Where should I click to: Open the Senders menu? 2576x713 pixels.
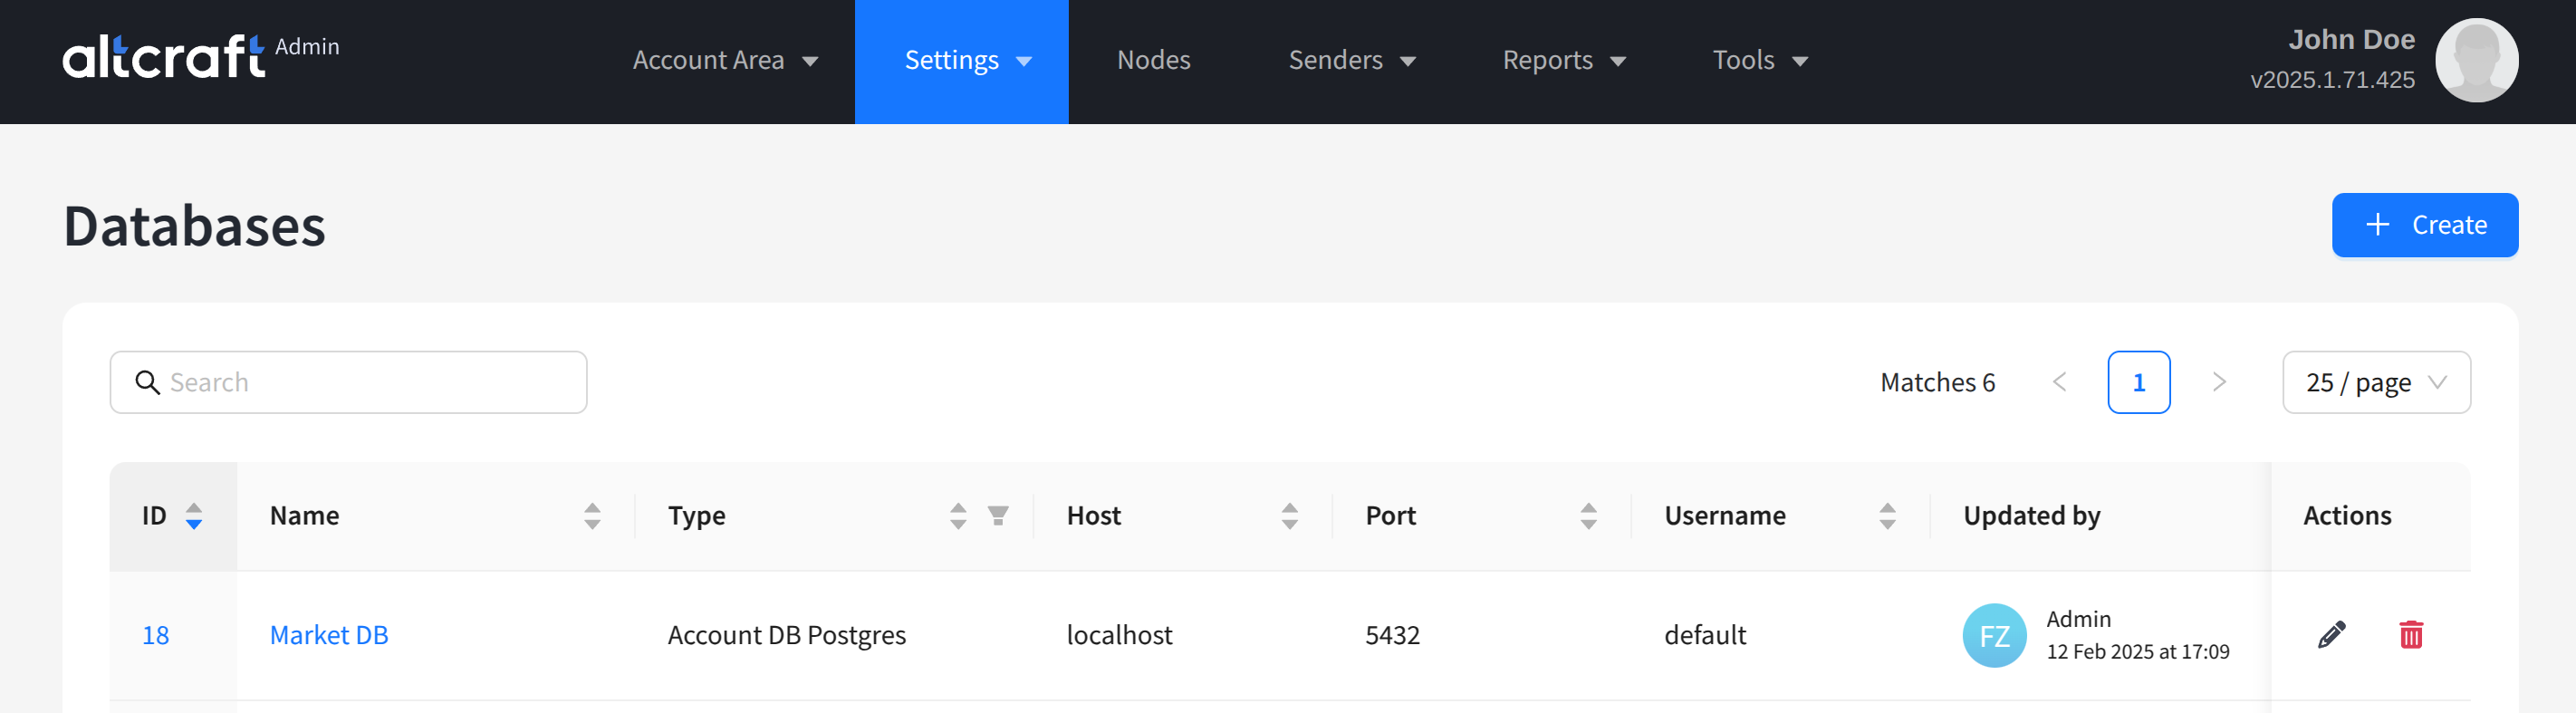1351,61
